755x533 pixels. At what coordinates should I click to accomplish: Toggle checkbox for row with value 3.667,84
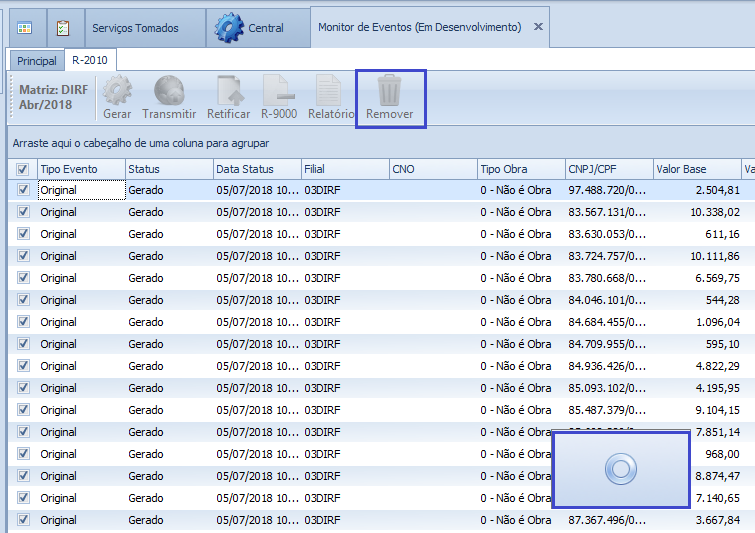click(23, 520)
